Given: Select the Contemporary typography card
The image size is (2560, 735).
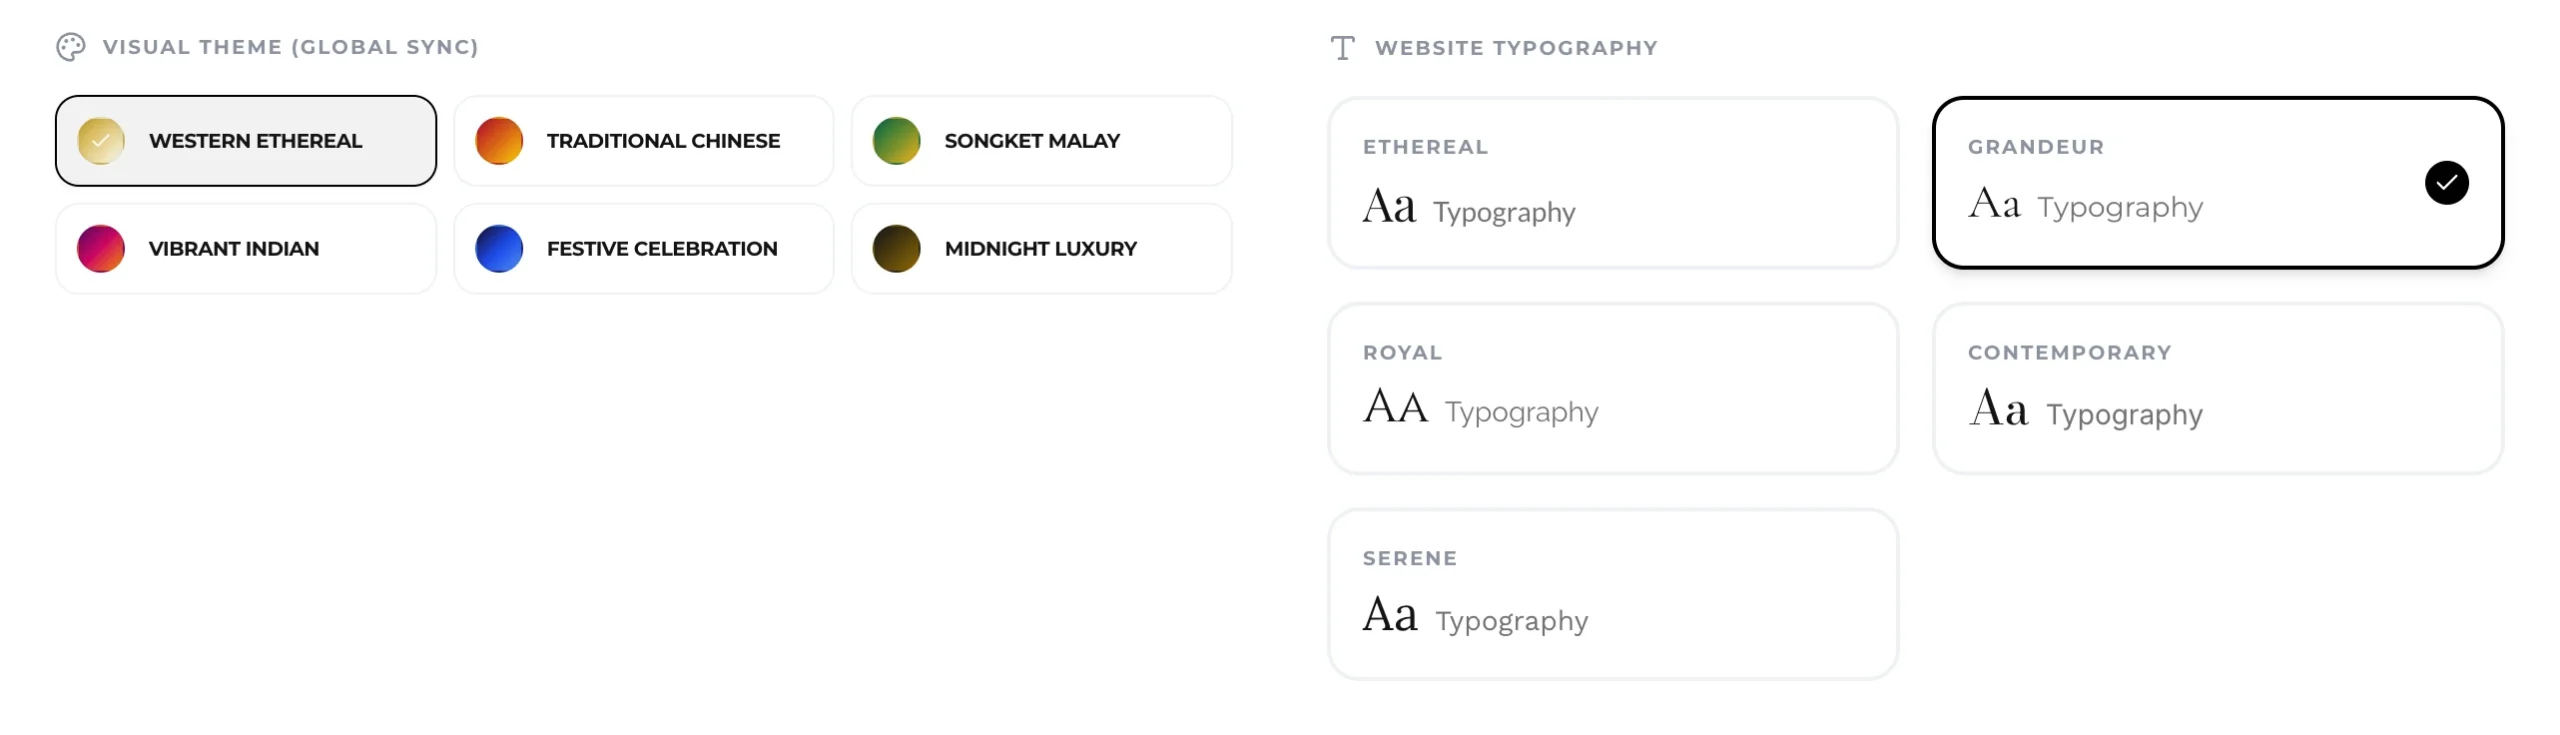Looking at the screenshot, I should tap(2217, 389).
